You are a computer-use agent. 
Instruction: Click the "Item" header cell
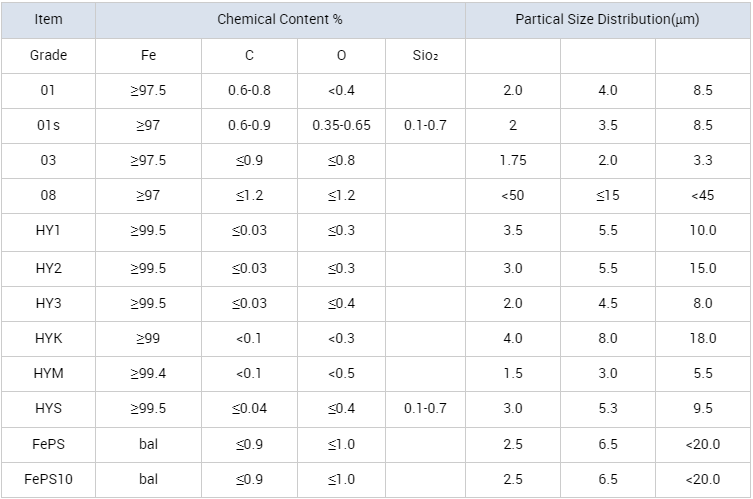48,20
